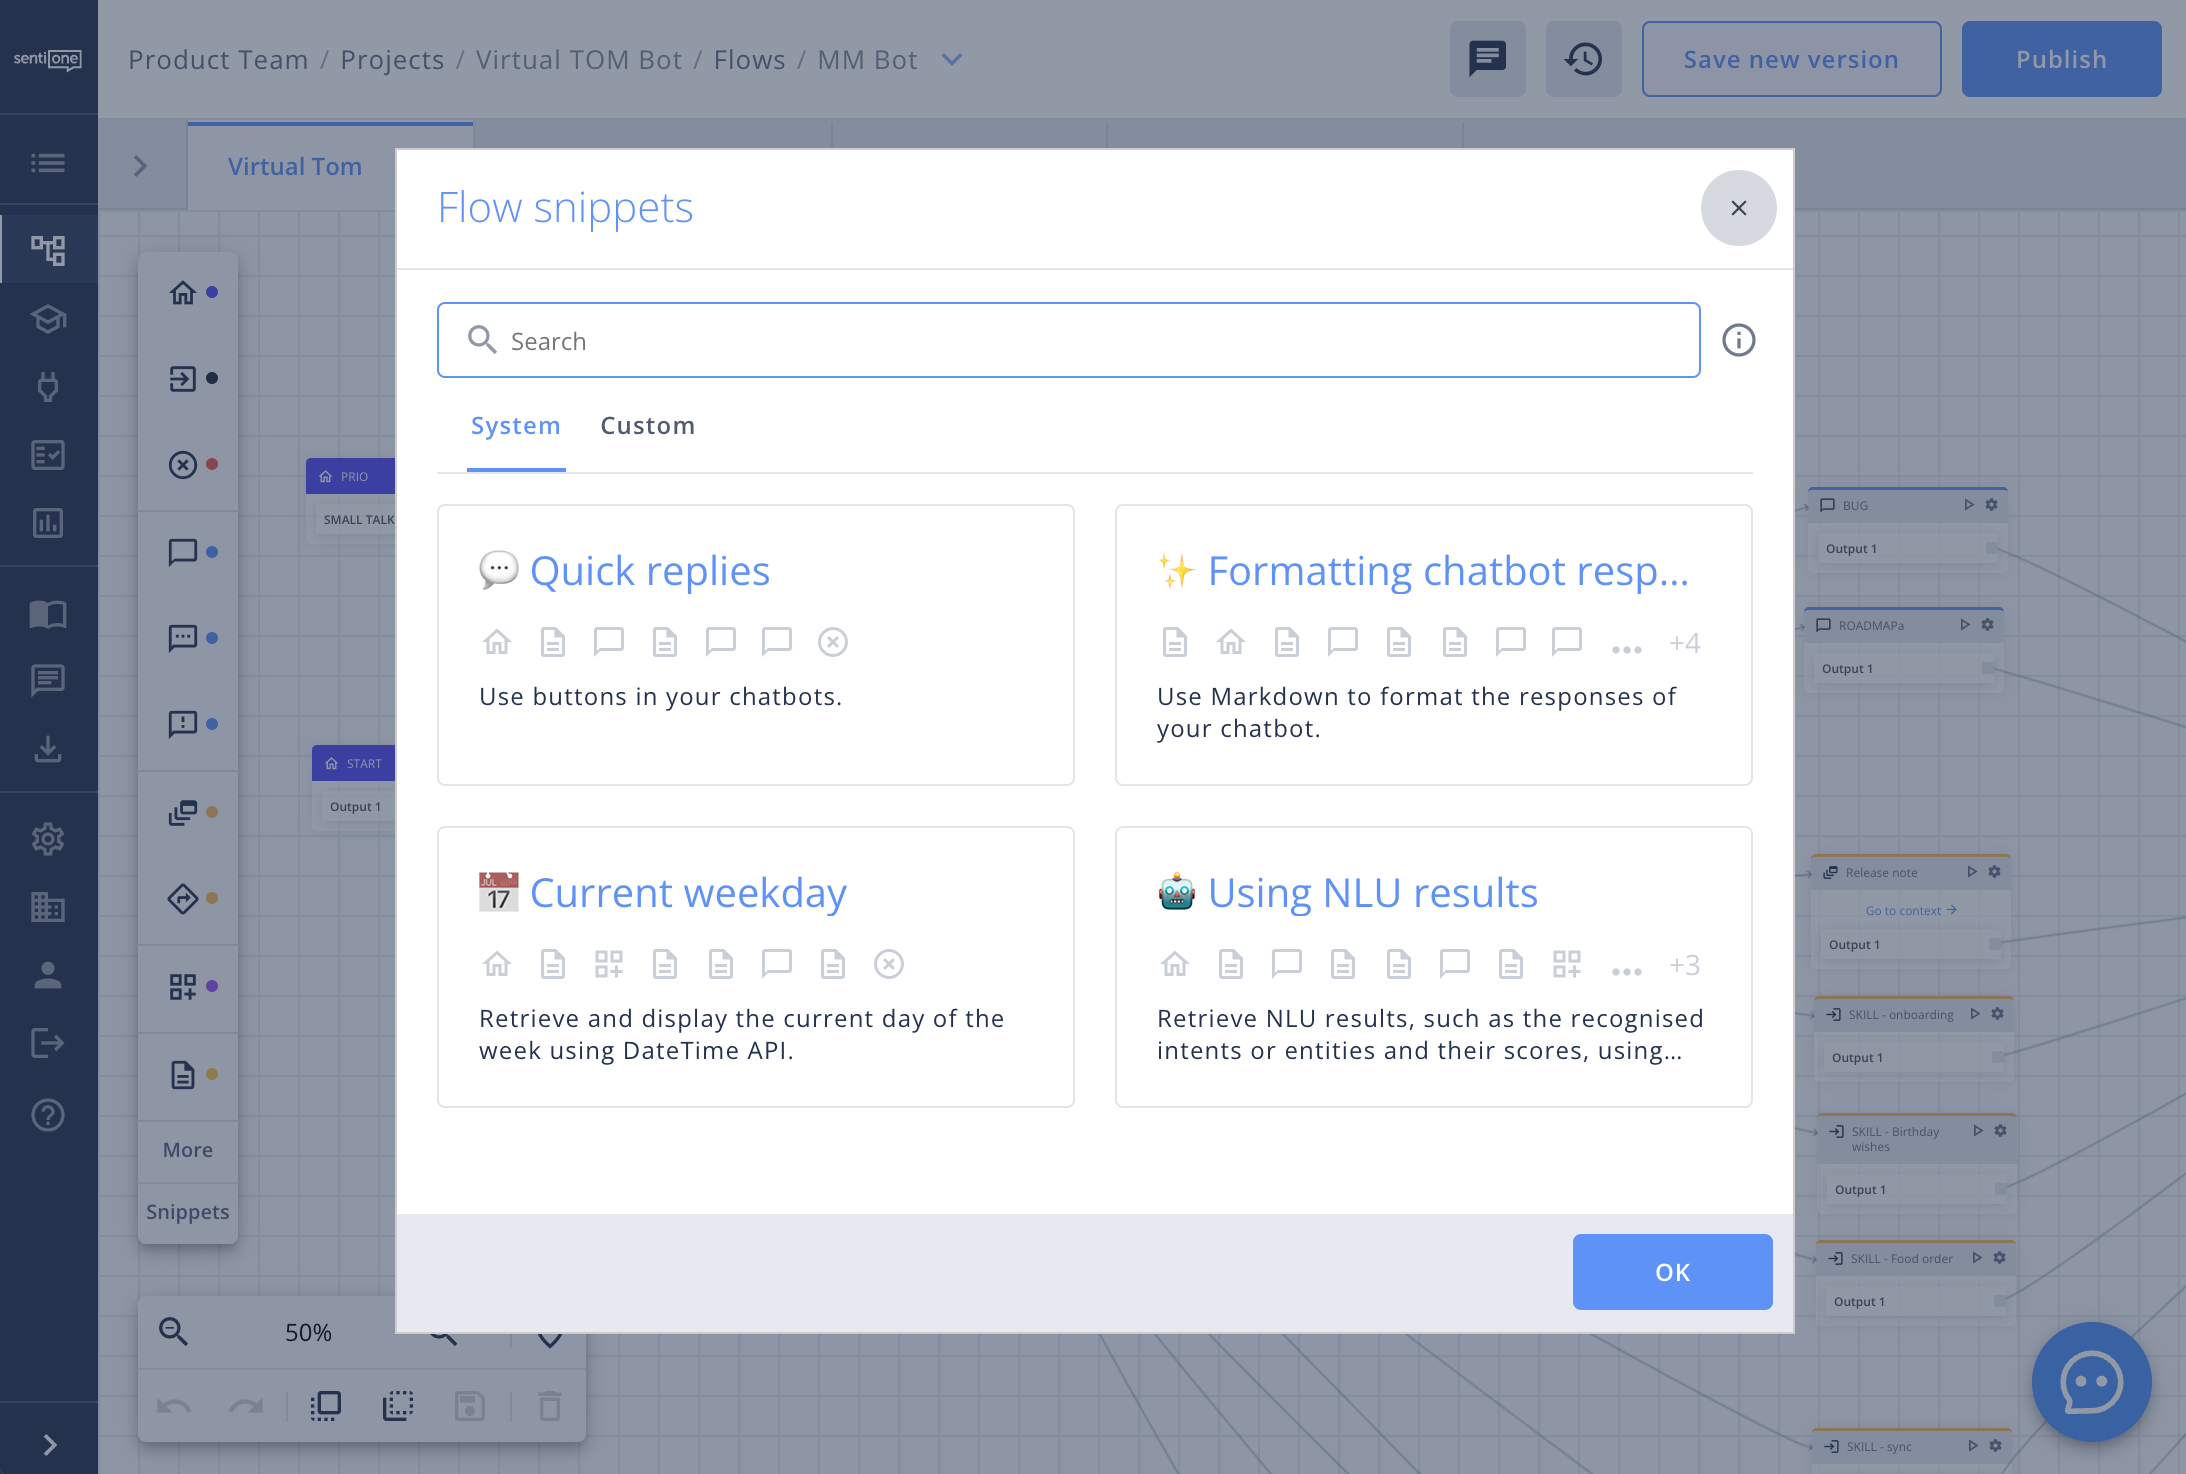The height and width of the screenshot is (1474, 2186).
Task: Switch to the Custom snippets tab
Action: 647,426
